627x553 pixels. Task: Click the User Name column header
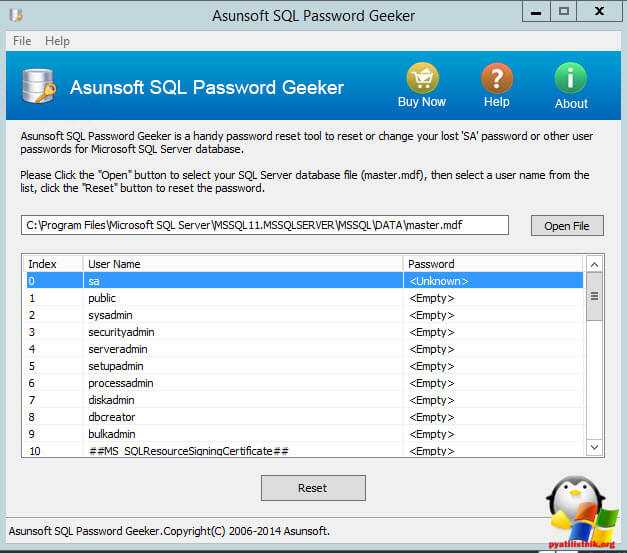(x=242, y=264)
